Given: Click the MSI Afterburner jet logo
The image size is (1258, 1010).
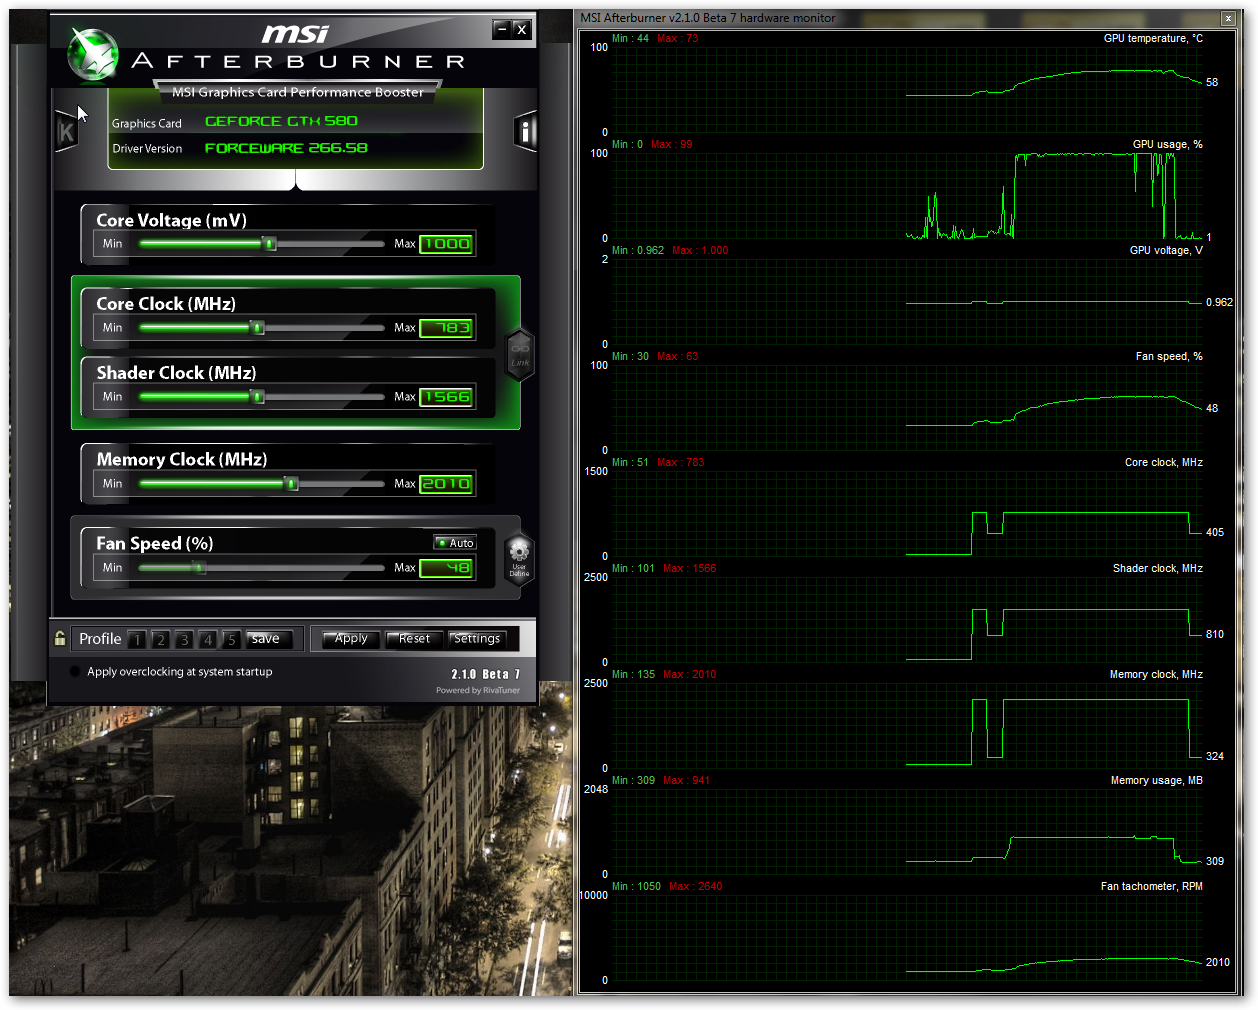Looking at the screenshot, I should 92,55.
